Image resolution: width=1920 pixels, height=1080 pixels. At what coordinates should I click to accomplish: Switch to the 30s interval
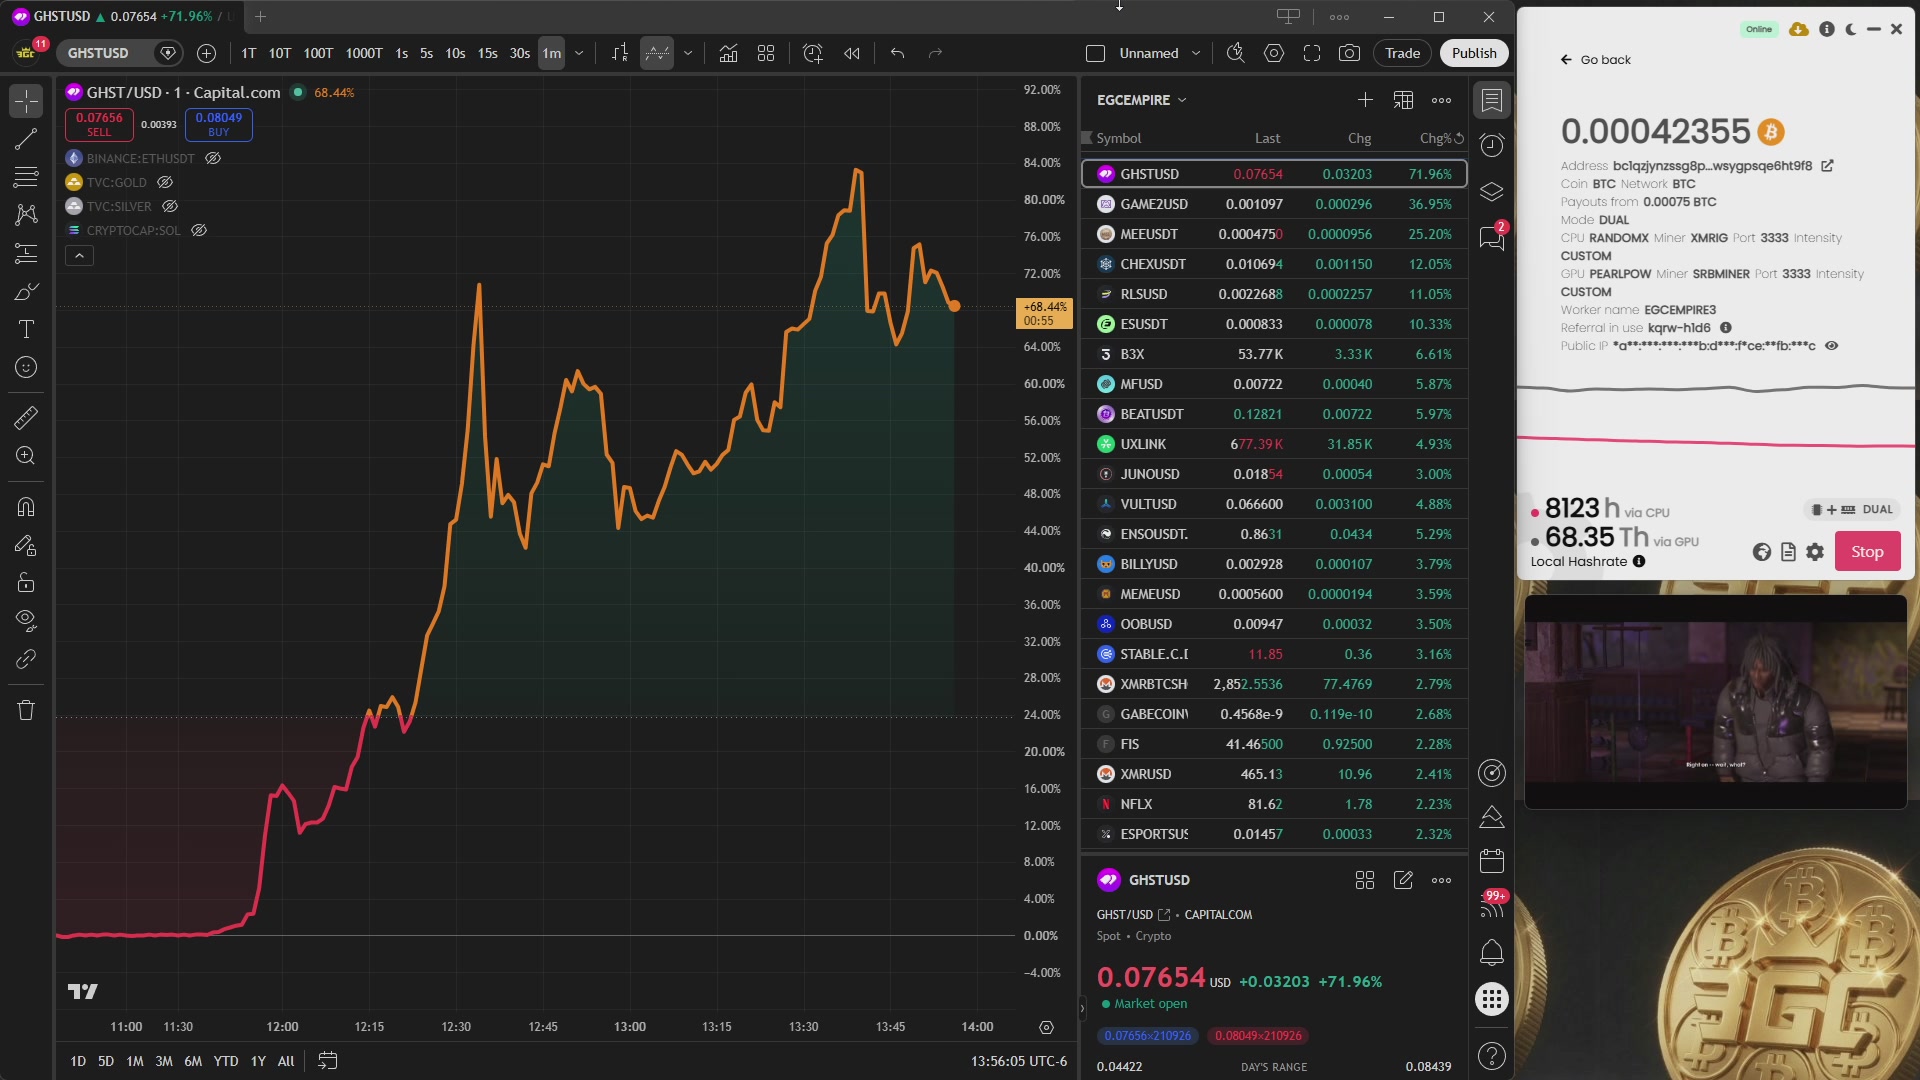pos(519,53)
